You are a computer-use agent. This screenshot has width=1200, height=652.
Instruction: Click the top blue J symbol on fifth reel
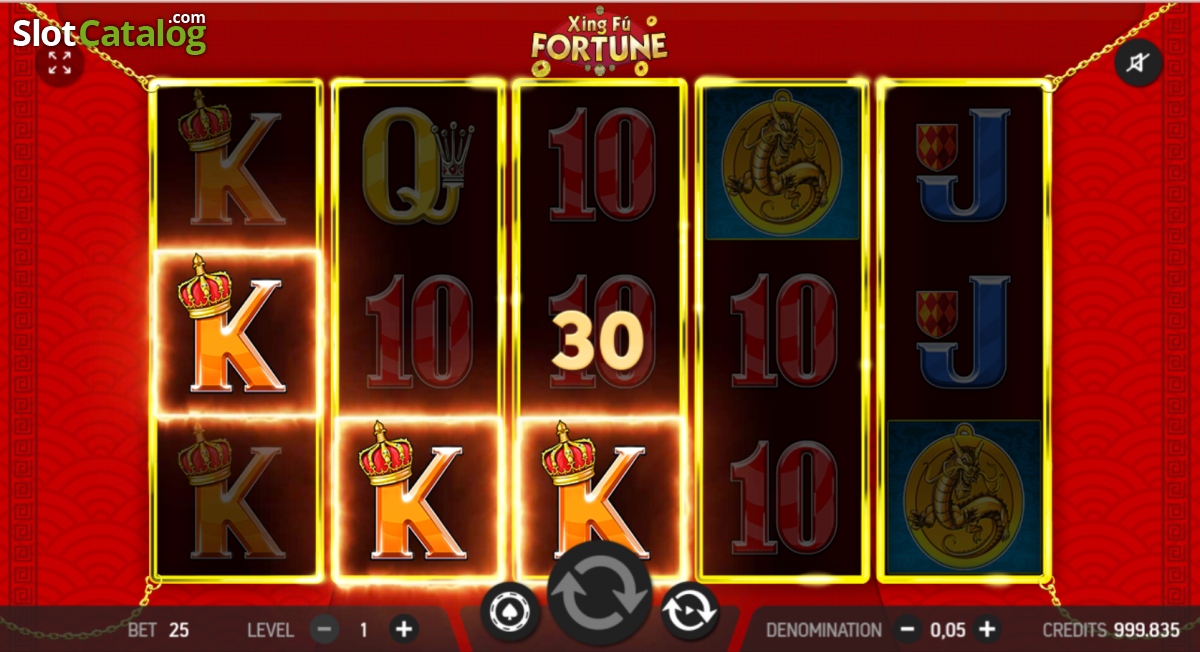coord(961,167)
